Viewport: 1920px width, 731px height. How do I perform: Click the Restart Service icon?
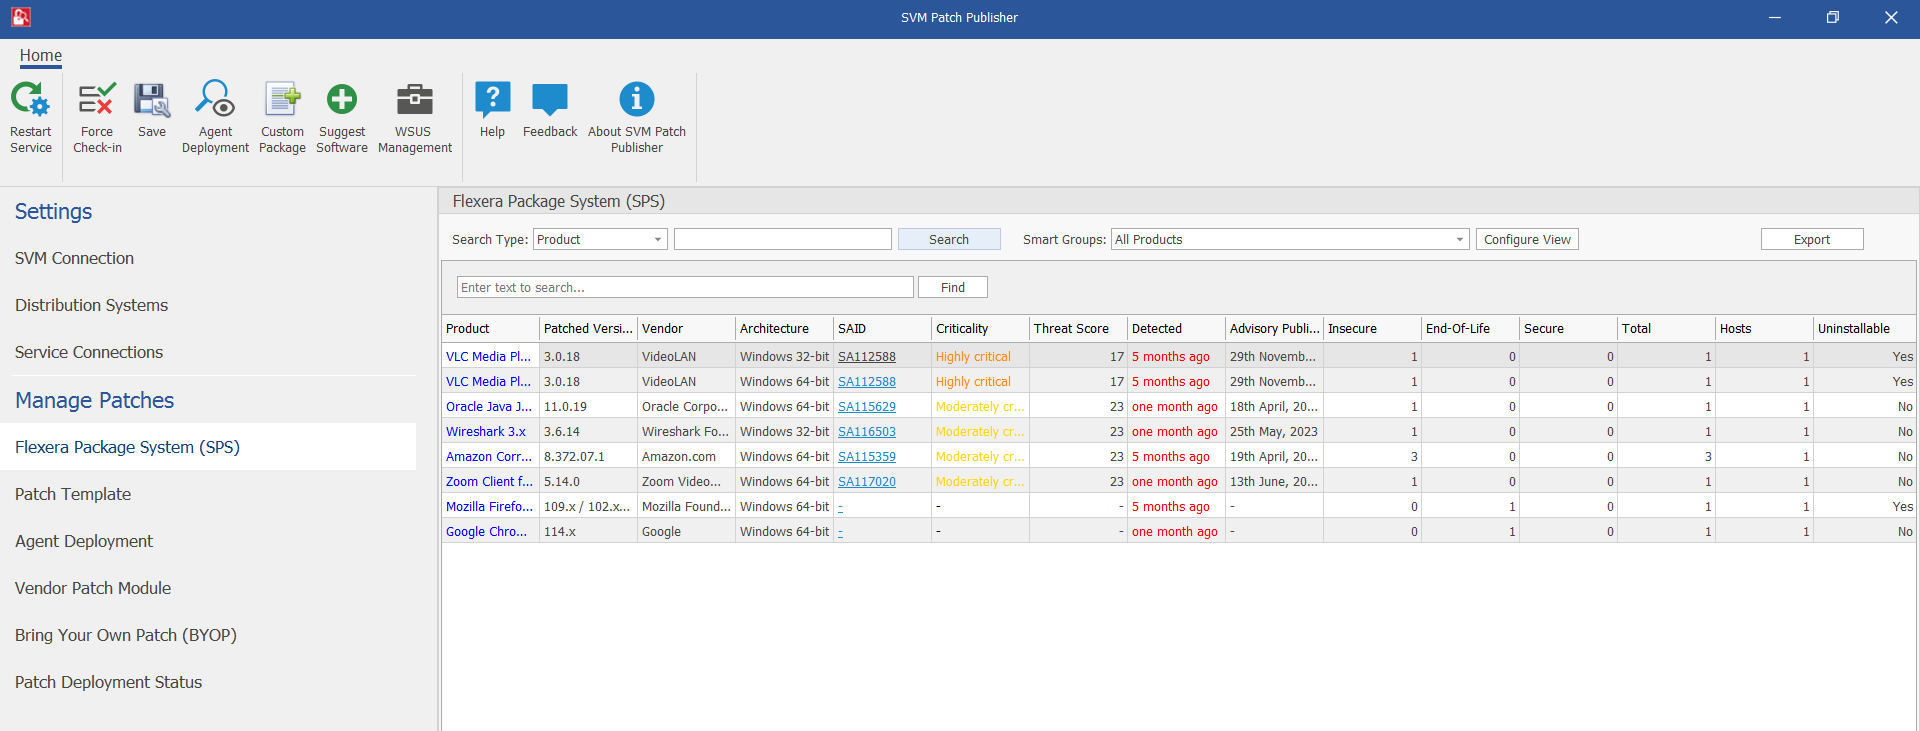tap(30, 101)
